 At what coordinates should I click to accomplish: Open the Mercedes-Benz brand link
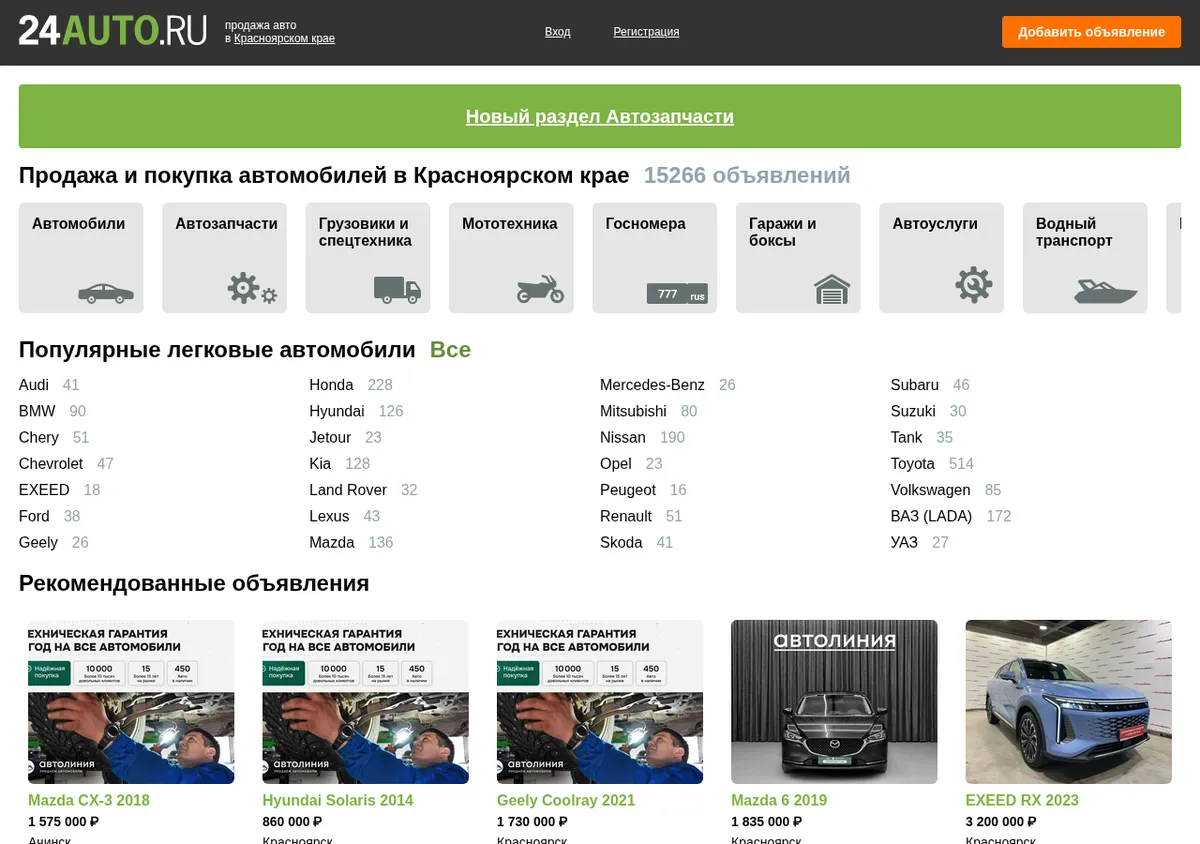point(652,385)
